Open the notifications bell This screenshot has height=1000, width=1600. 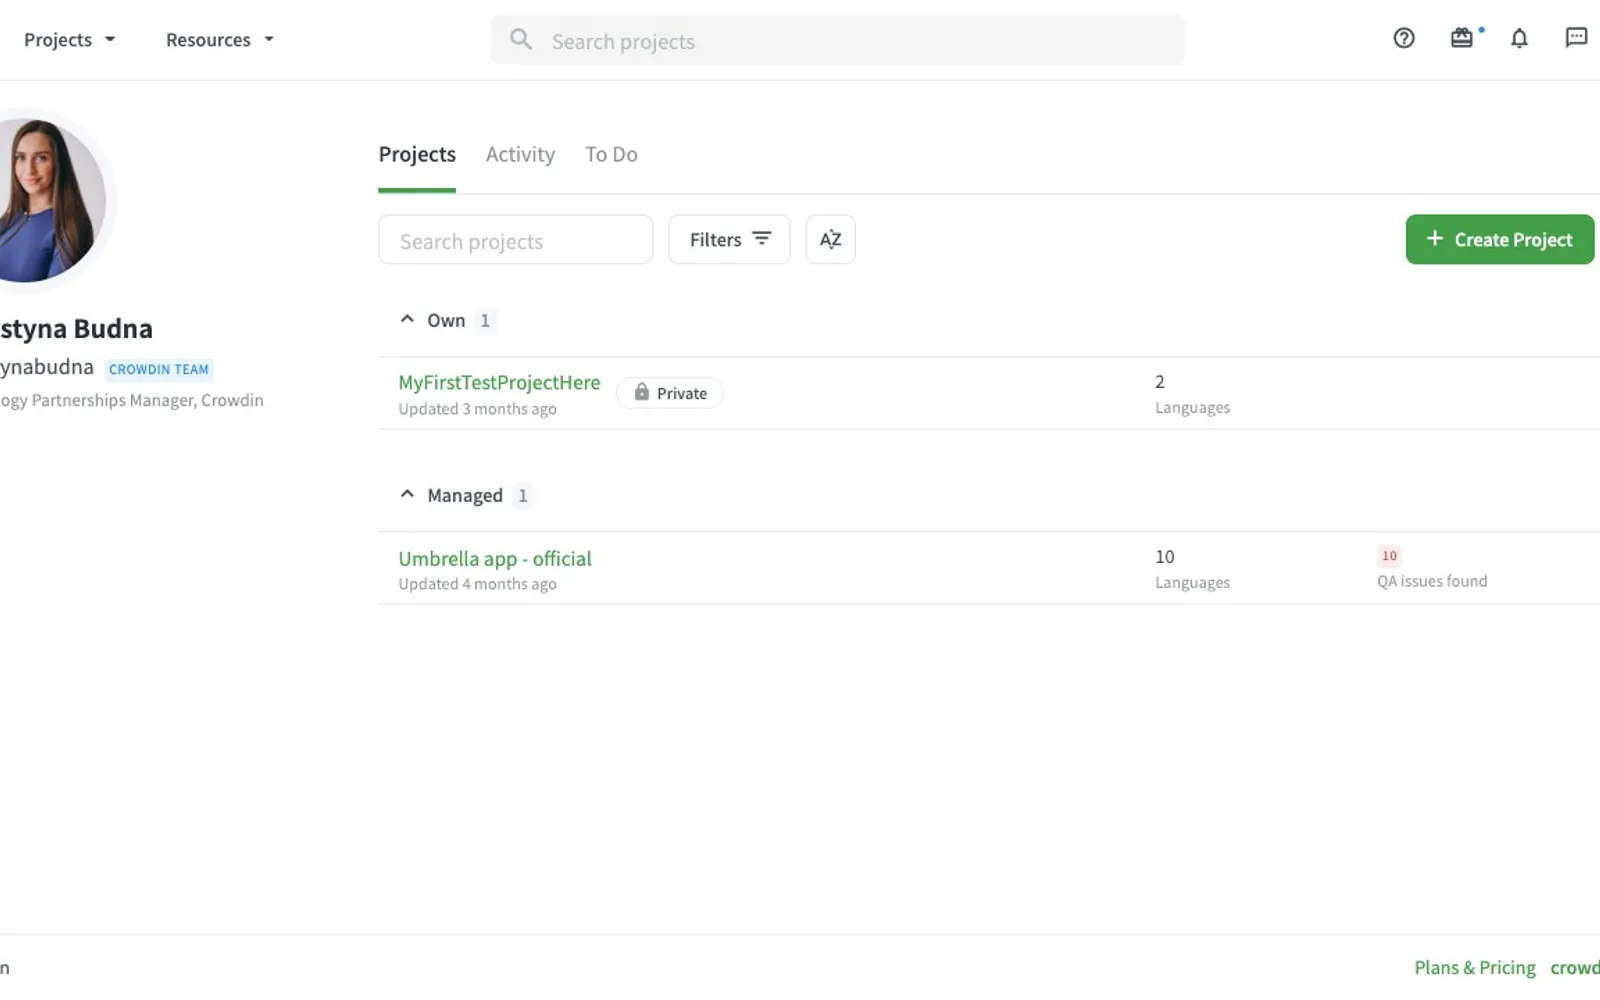(1519, 38)
